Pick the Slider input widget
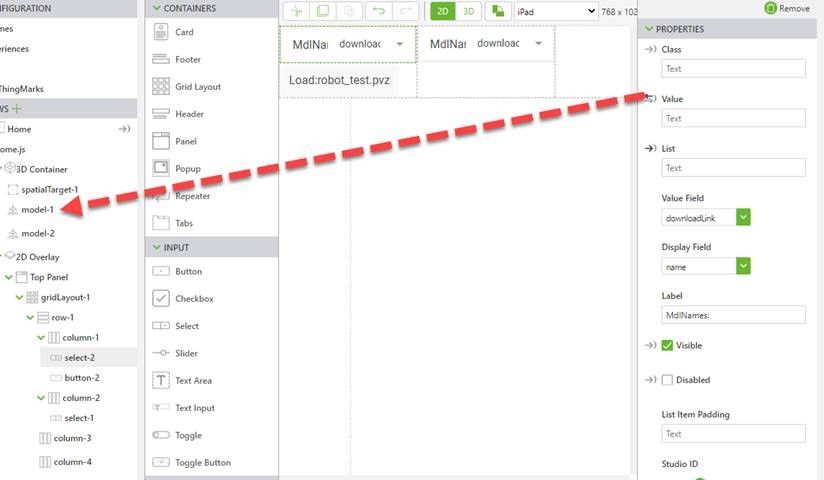Image resolution: width=824 pixels, height=480 pixels. coord(175,353)
